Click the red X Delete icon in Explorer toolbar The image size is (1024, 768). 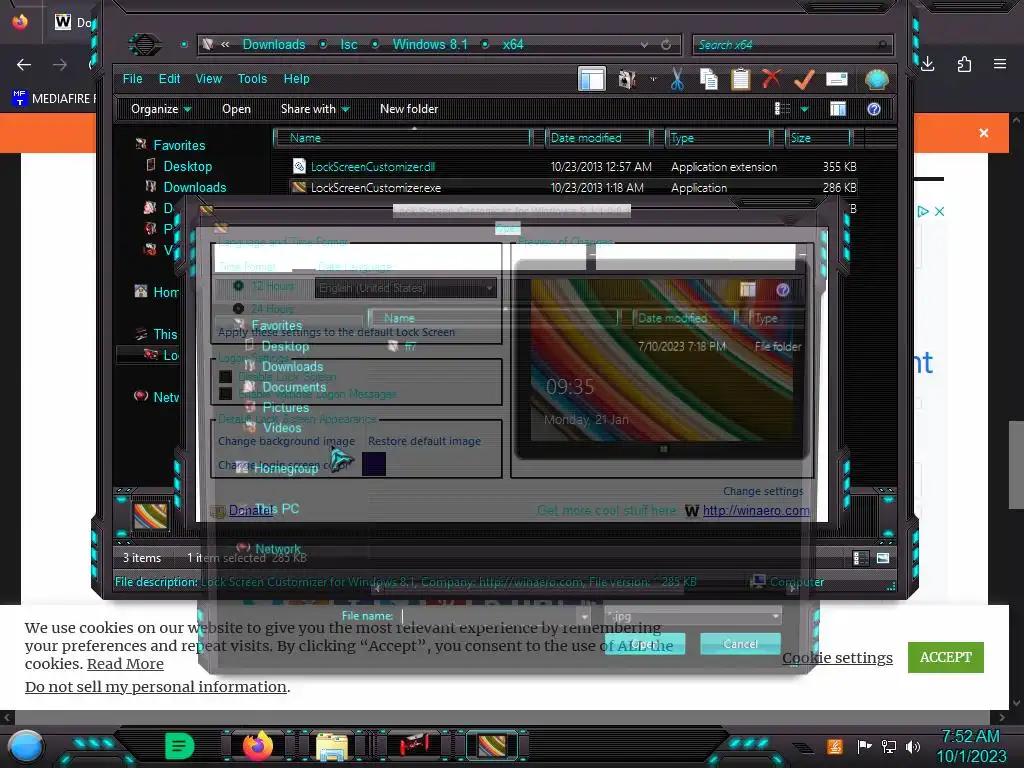click(x=771, y=79)
